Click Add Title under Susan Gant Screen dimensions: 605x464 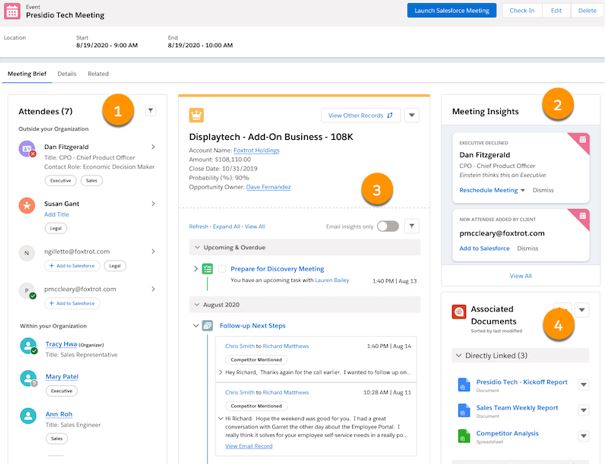coord(57,214)
